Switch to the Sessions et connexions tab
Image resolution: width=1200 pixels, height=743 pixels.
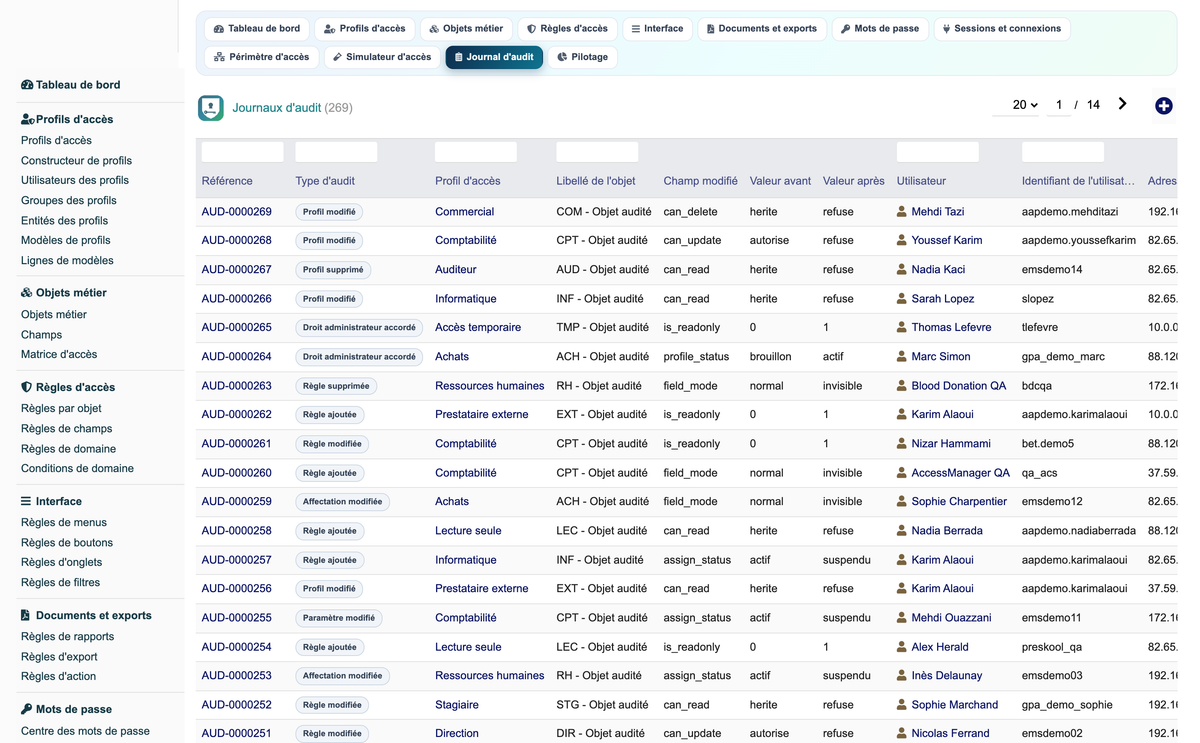(x=1003, y=29)
